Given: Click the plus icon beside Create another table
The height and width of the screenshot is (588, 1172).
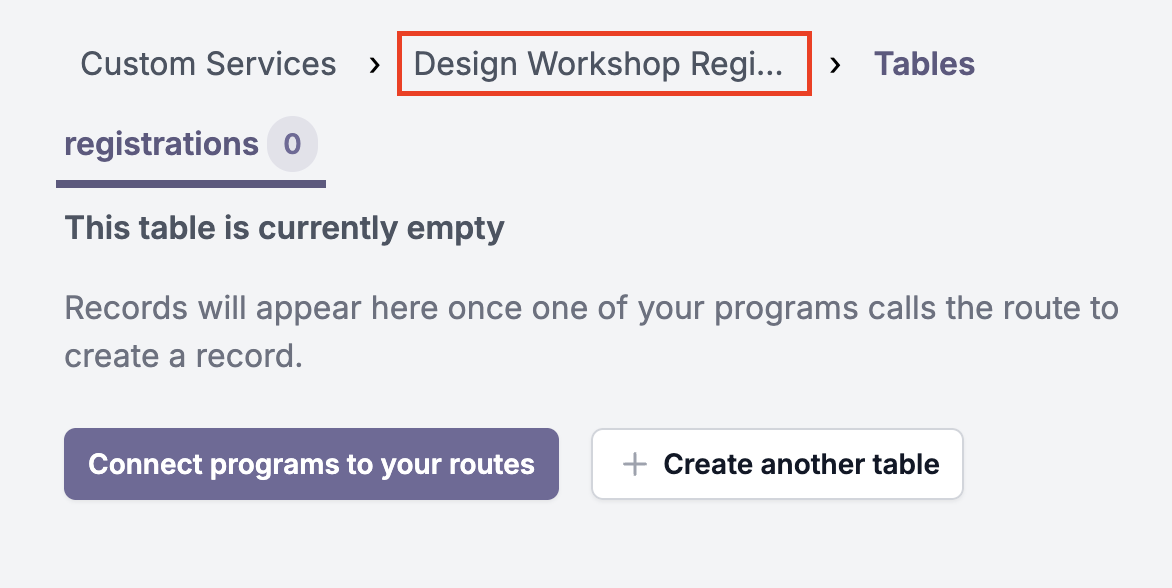Looking at the screenshot, I should (x=635, y=464).
